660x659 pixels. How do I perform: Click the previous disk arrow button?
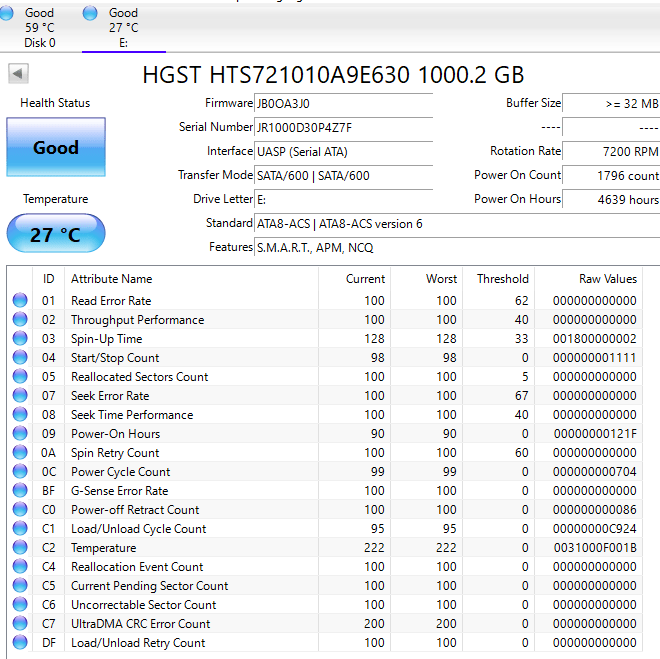18,74
